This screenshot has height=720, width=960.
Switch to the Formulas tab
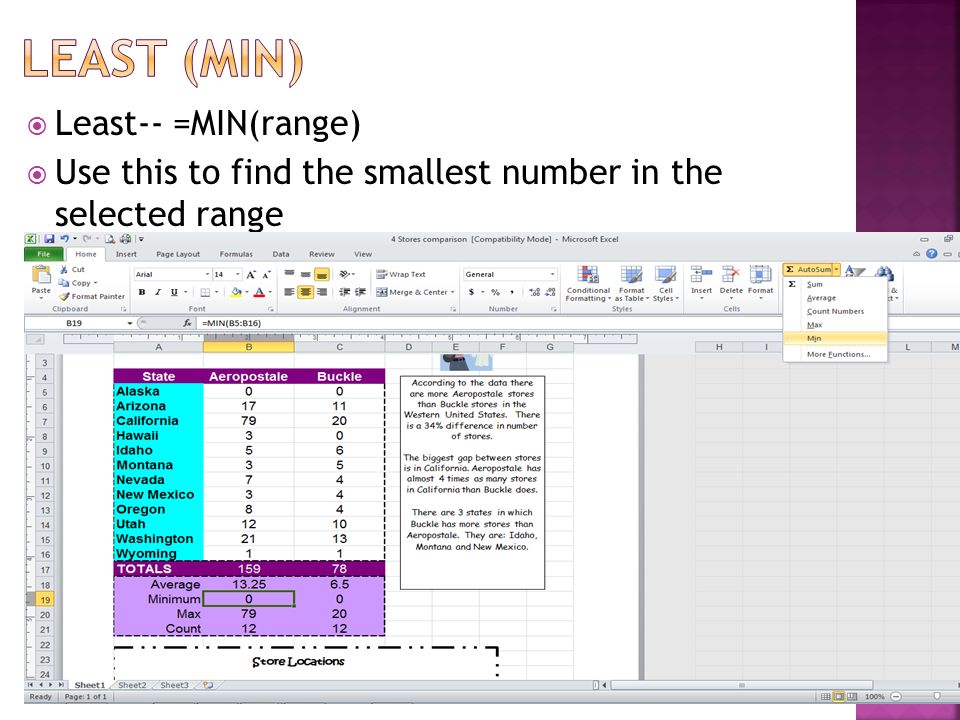(x=236, y=254)
